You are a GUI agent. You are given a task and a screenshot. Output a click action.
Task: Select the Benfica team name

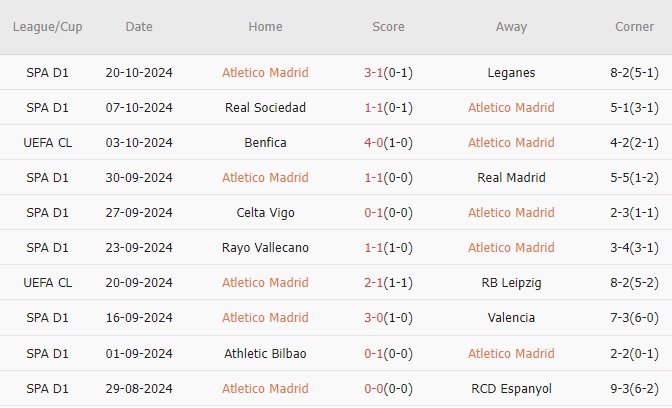[265, 142]
